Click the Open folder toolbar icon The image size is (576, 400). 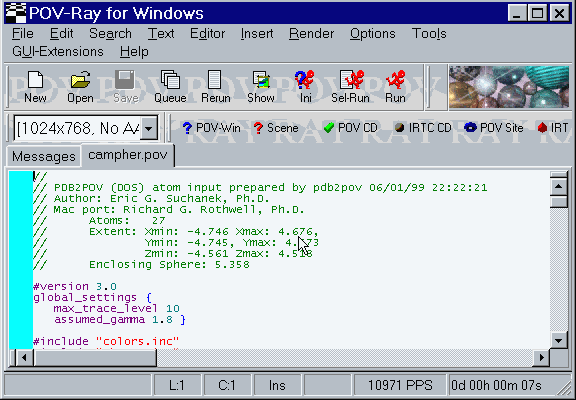point(80,87)
